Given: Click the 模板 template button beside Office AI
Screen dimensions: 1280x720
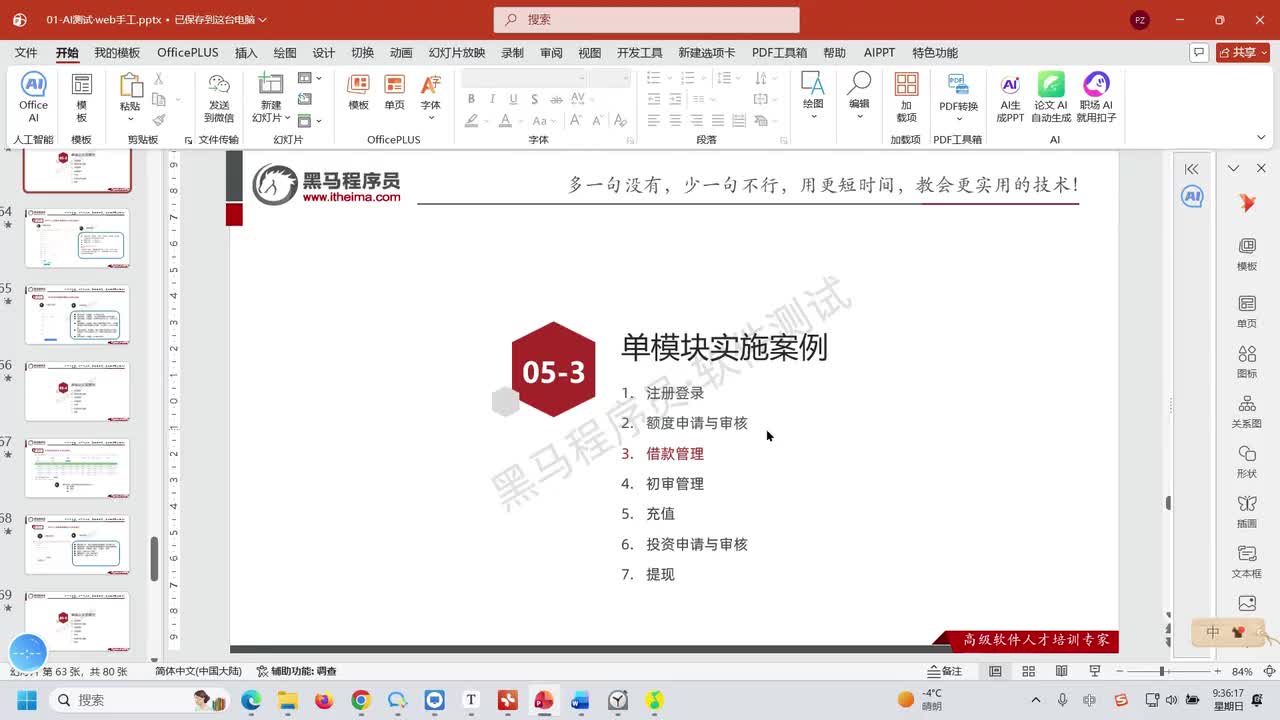Looking at the screenshot, I should (81, 97).
